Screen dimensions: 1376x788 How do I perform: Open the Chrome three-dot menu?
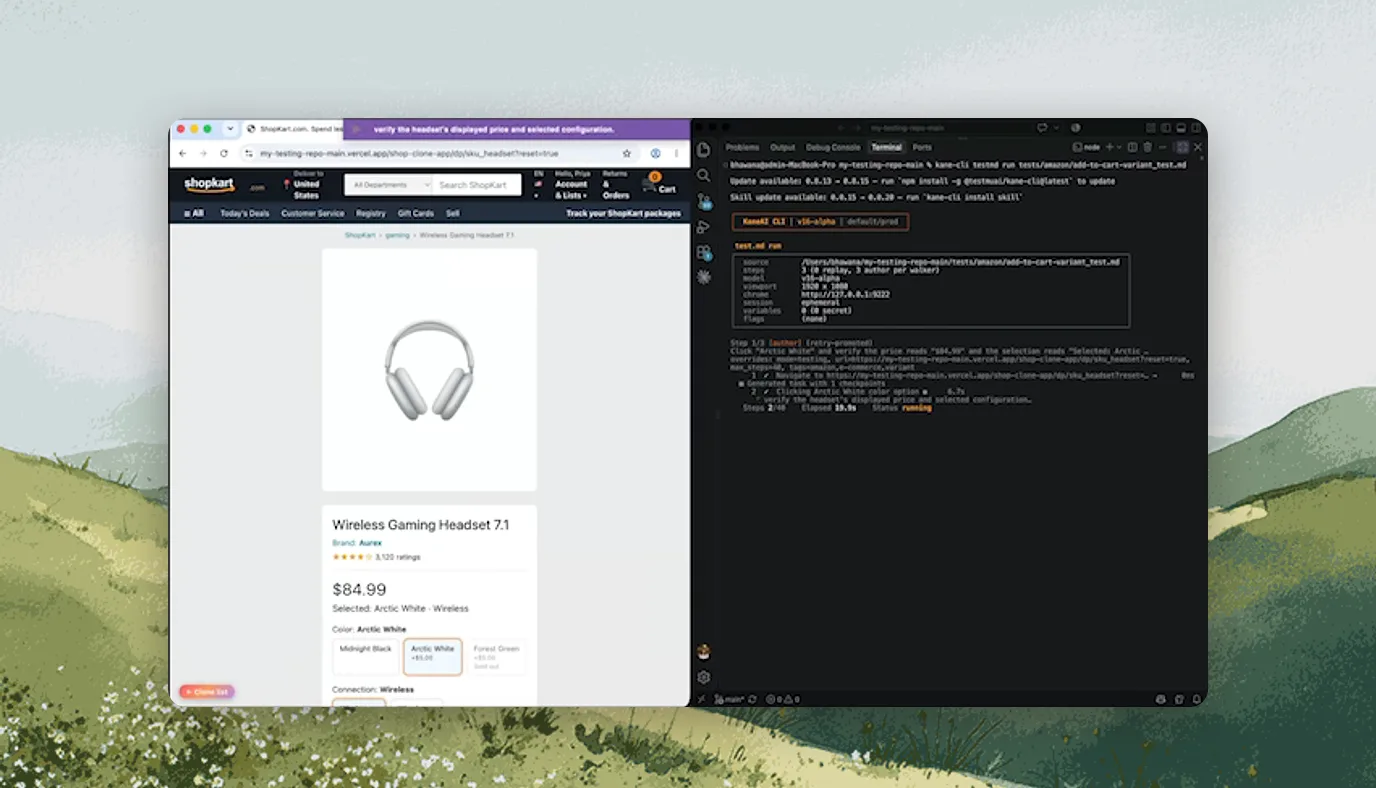point(677,154)
